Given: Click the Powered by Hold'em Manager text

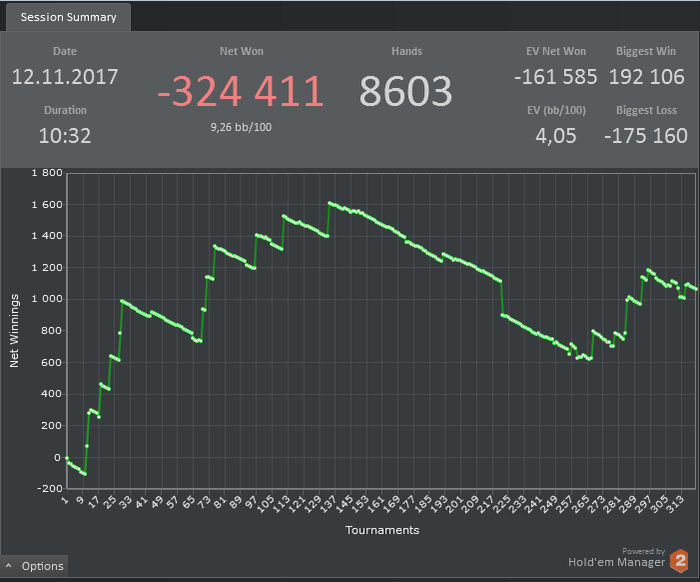Looking at the screenshot, I should 617,558.
